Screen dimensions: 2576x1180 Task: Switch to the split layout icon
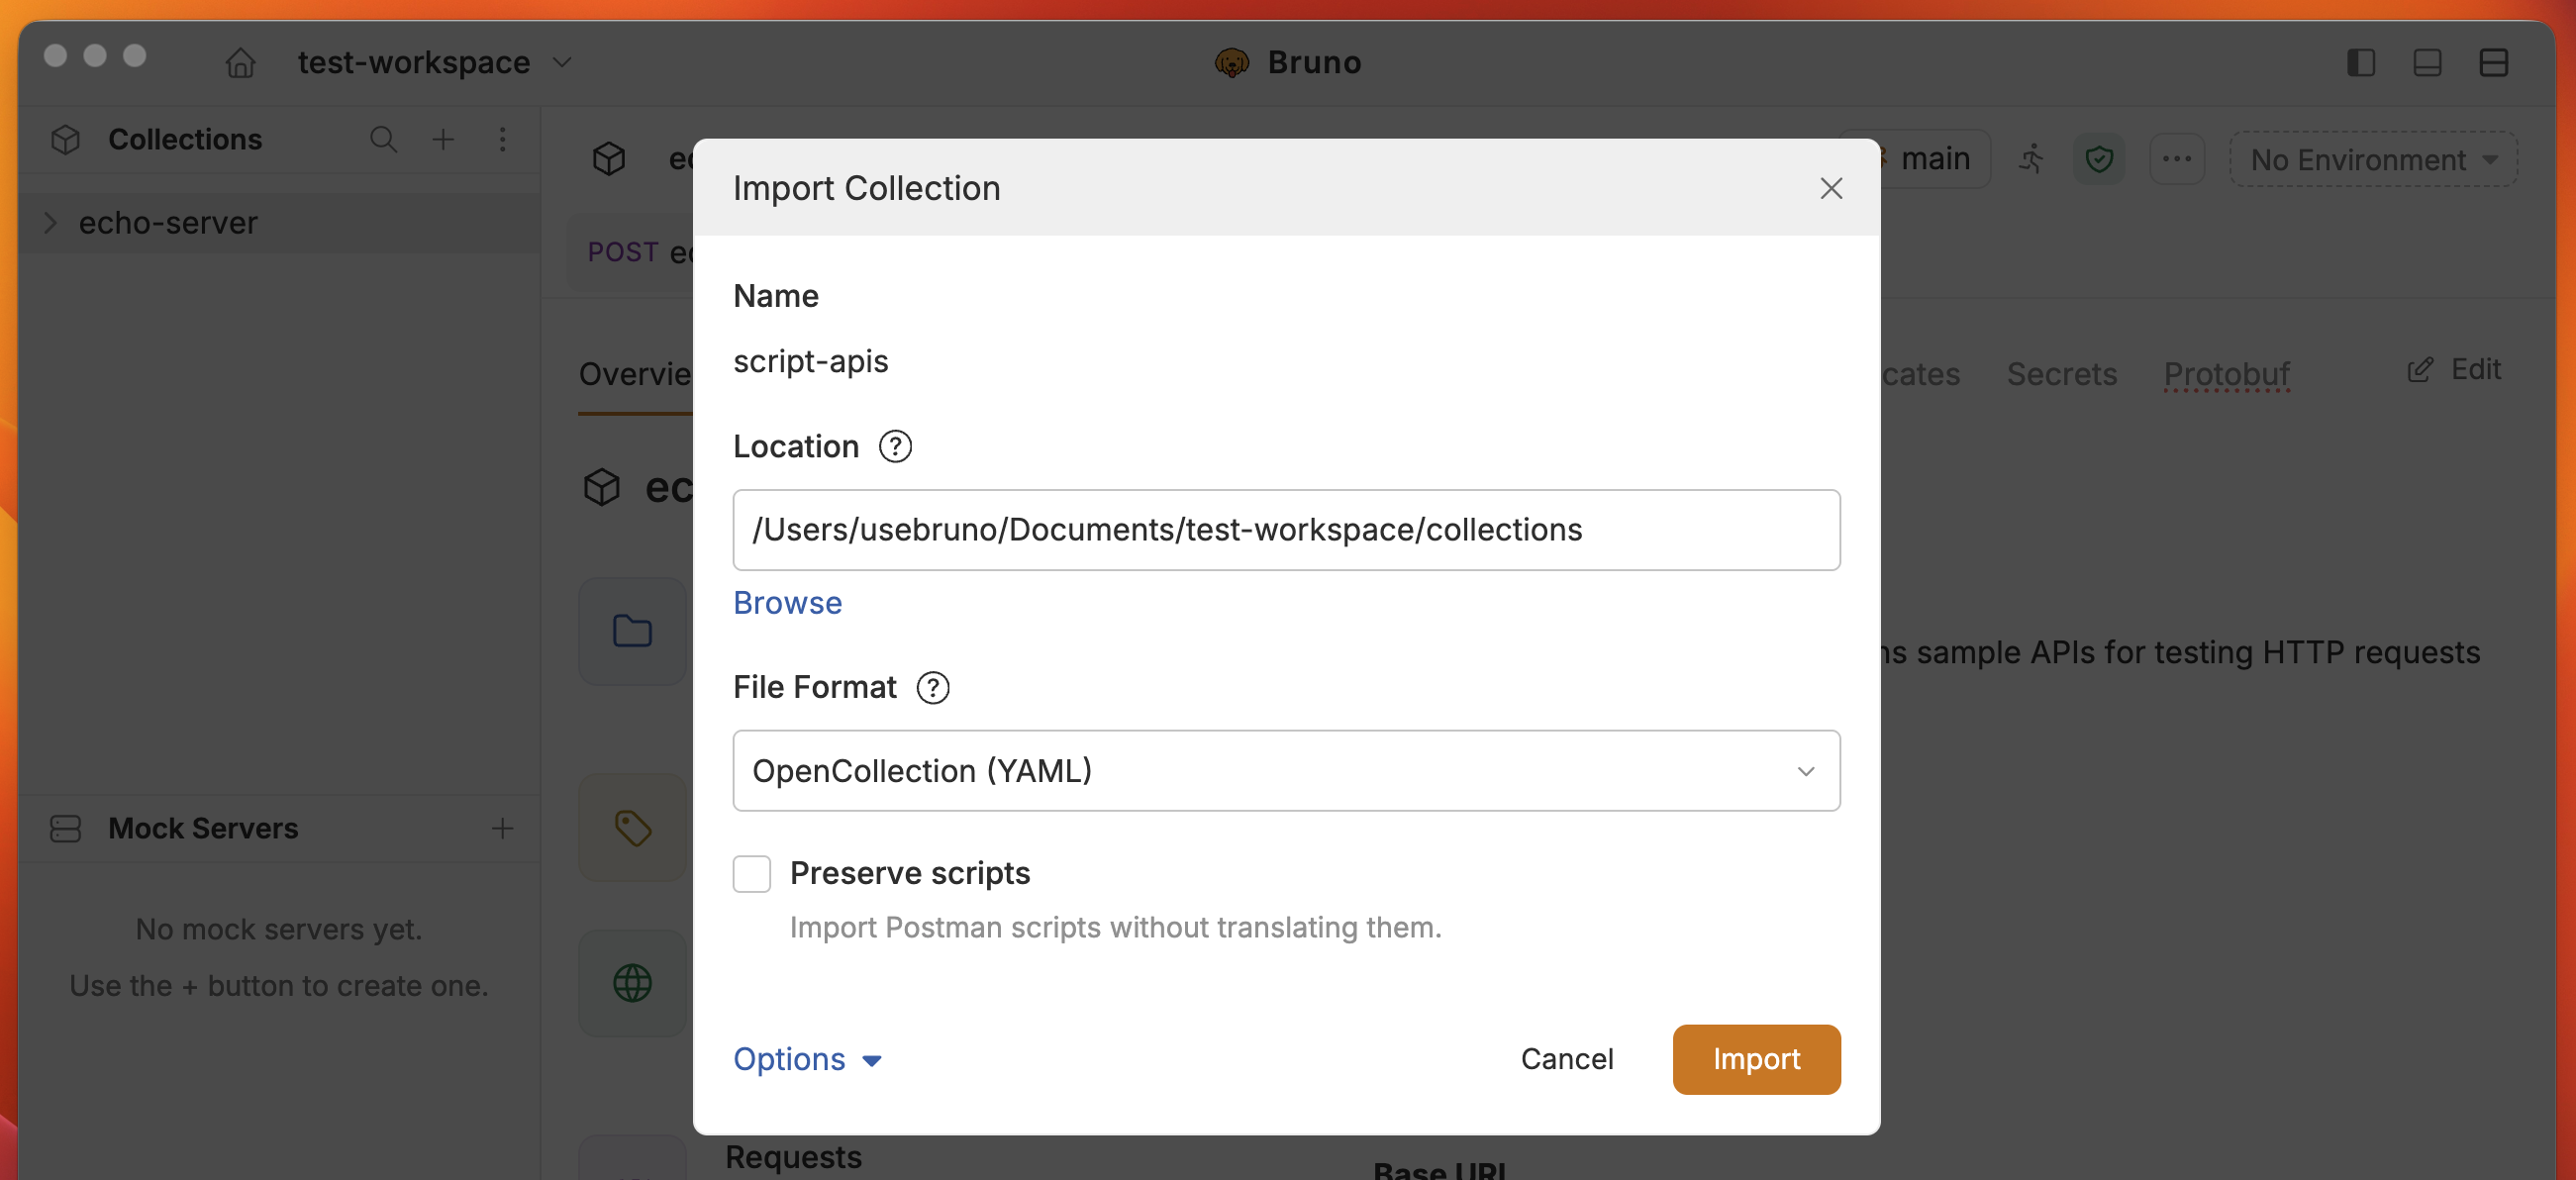[2493, 62]
